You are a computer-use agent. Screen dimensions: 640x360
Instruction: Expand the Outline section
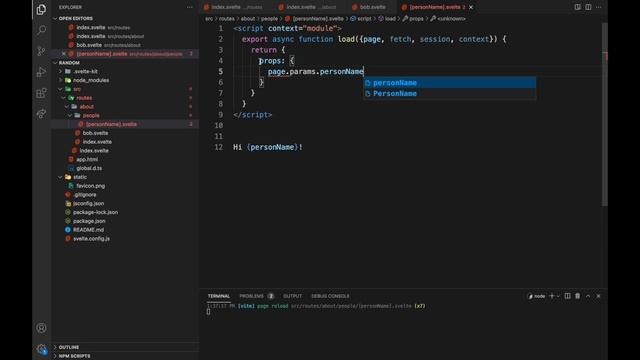click(x=69, y=347)
